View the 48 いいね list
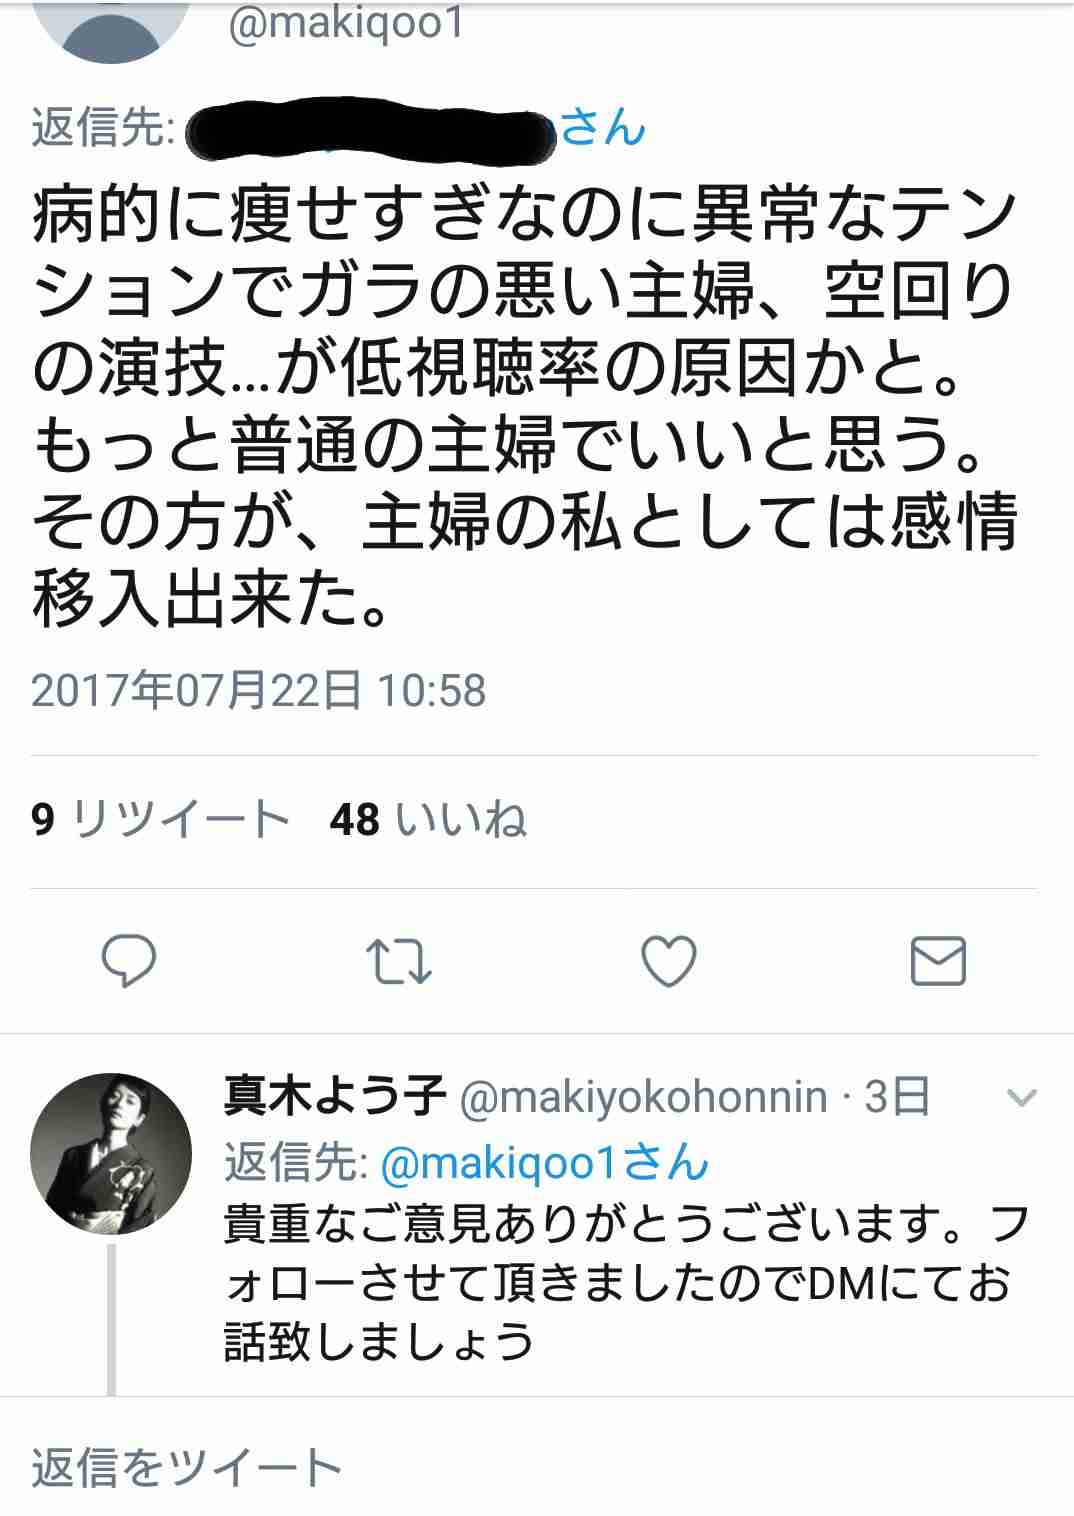1074x1516 pixels. point(428,820)
